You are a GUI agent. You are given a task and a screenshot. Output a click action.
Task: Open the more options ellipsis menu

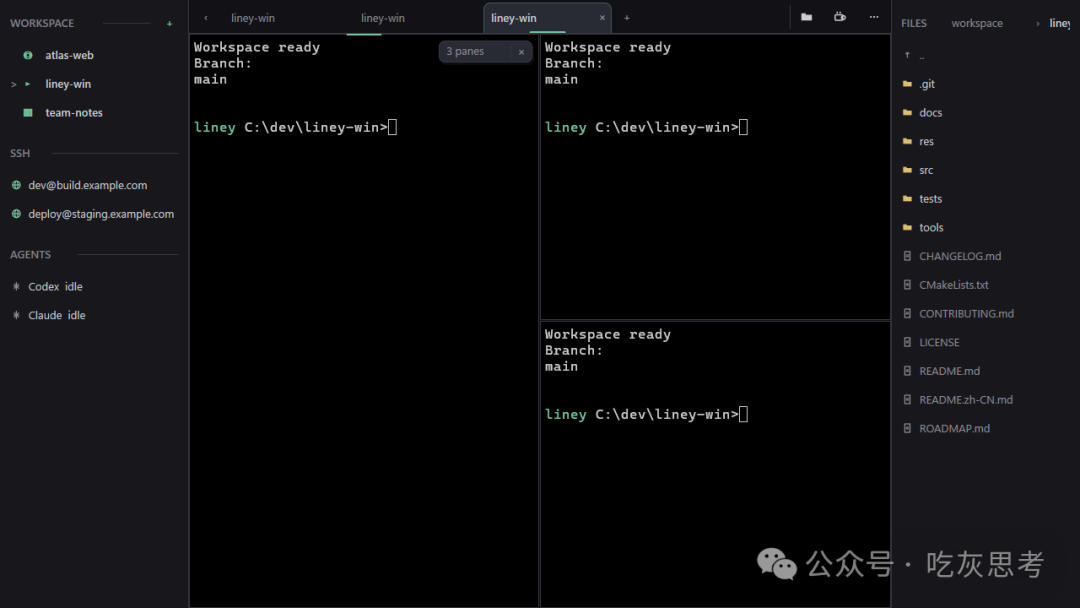(873, 17)
